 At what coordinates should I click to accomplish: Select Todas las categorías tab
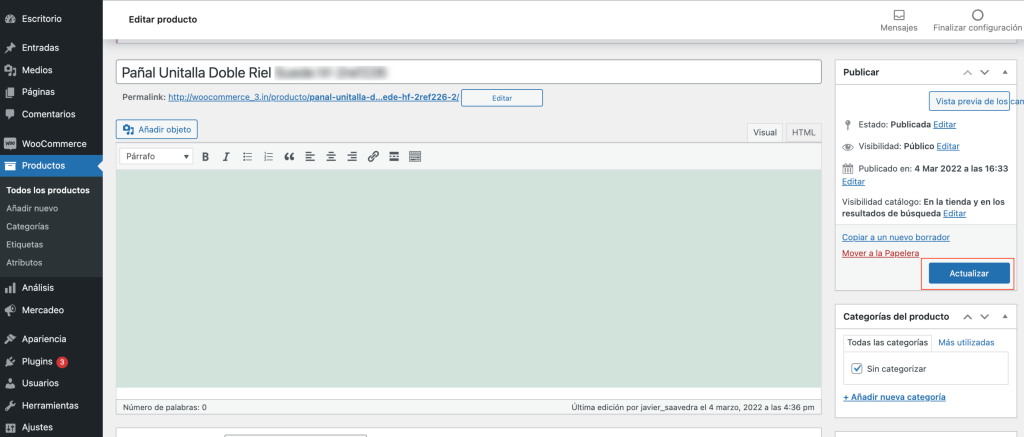coord(887,342)
